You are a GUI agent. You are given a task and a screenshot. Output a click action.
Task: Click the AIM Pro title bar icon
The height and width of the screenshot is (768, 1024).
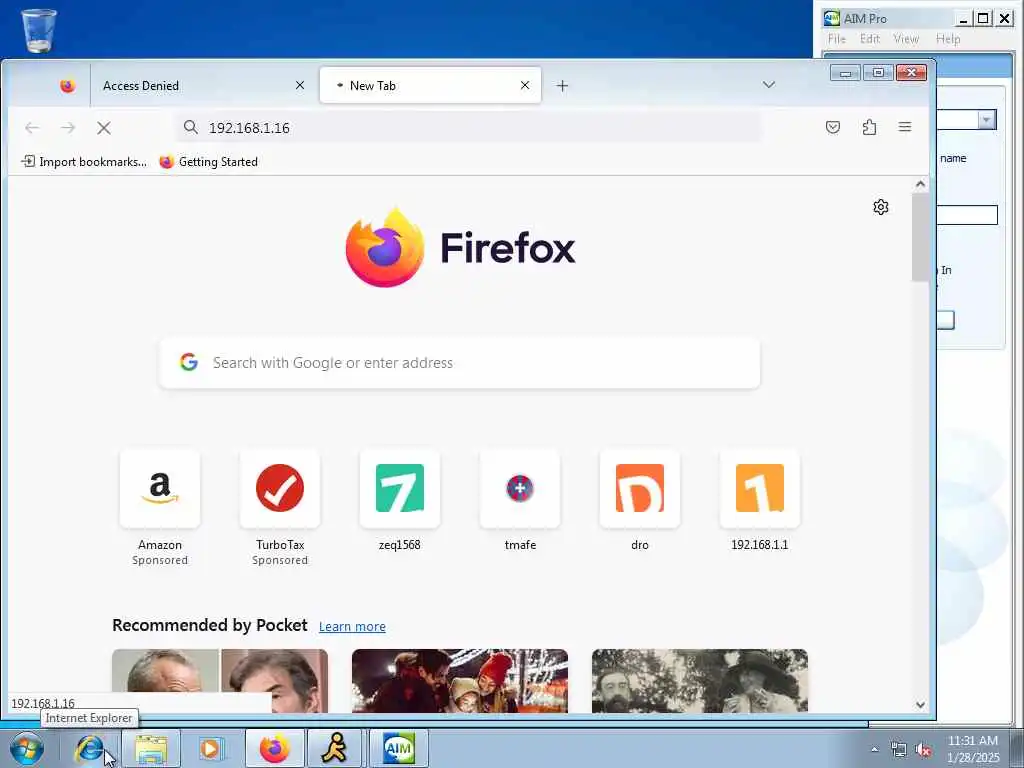(x=831, y=18)
